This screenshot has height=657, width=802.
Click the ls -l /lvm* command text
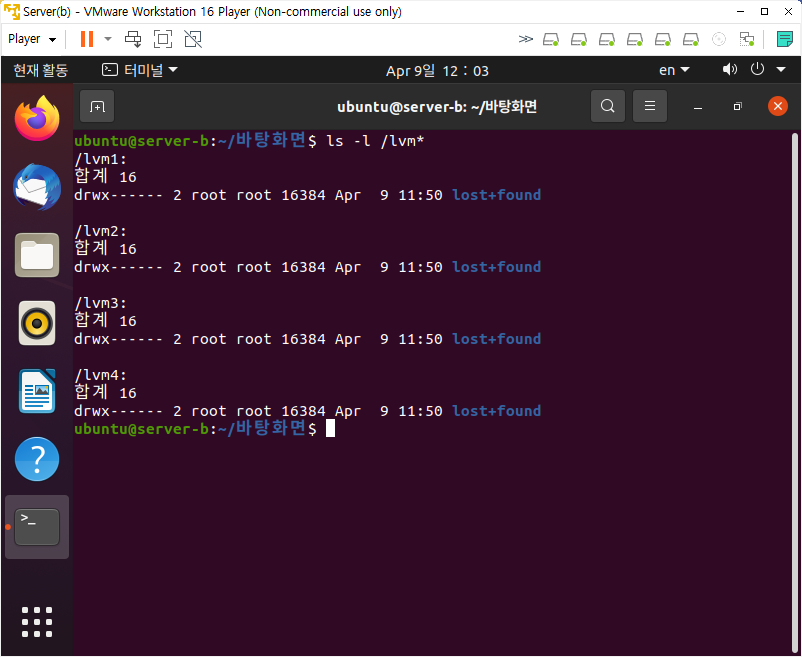(x=375, y=141)
